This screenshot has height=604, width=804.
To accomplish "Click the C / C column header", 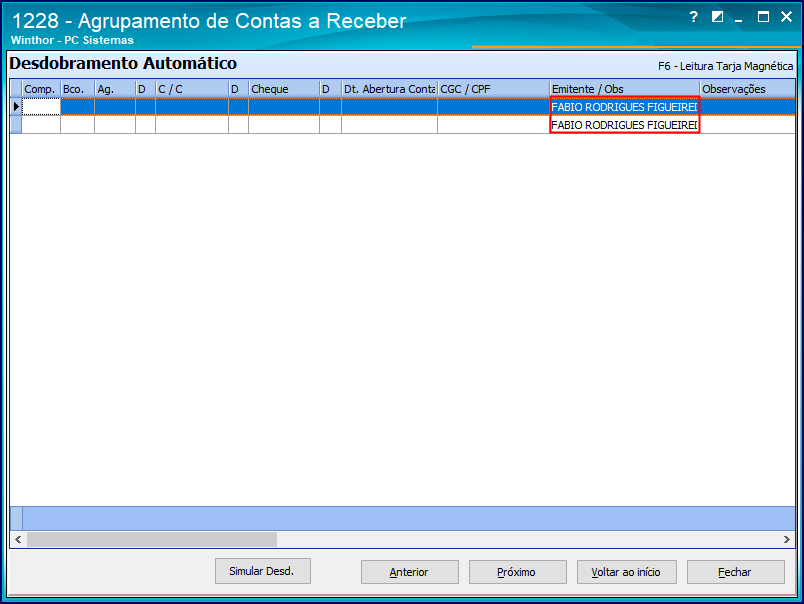I will click(x=192, y=89).
